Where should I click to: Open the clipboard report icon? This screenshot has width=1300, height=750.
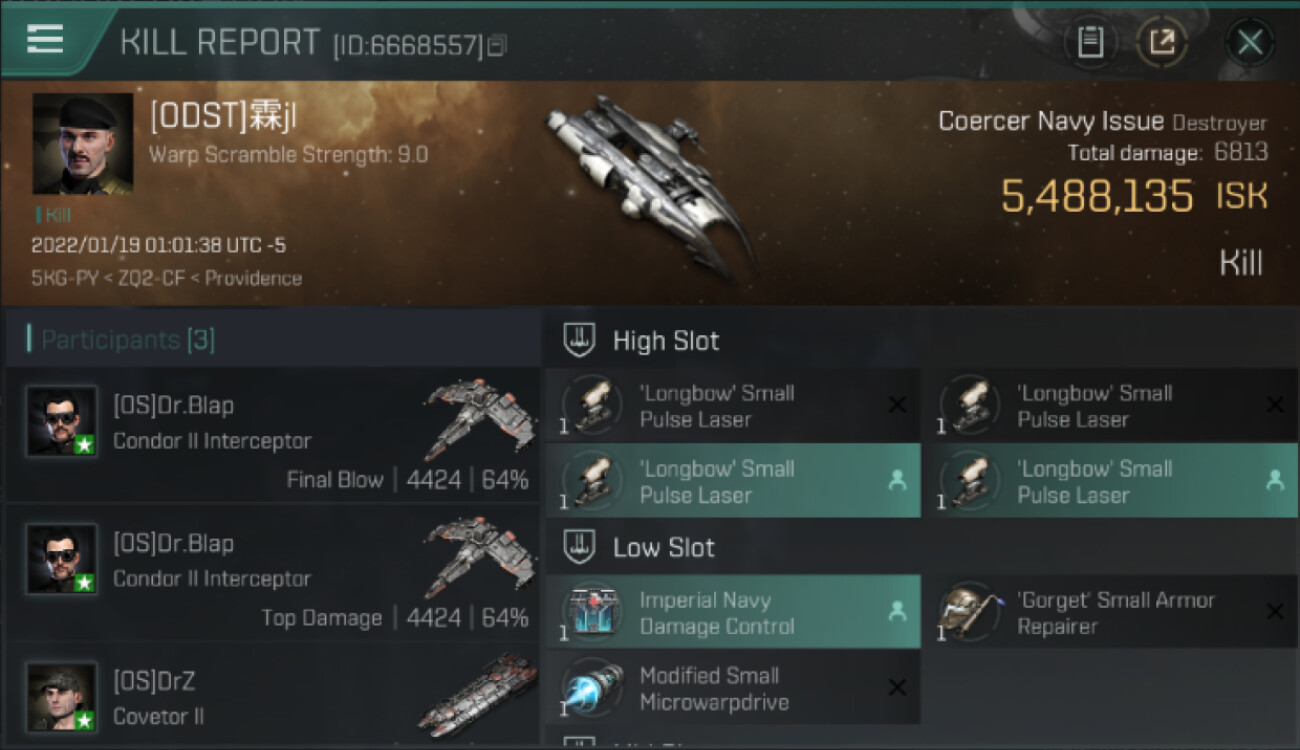[1090, 42]
